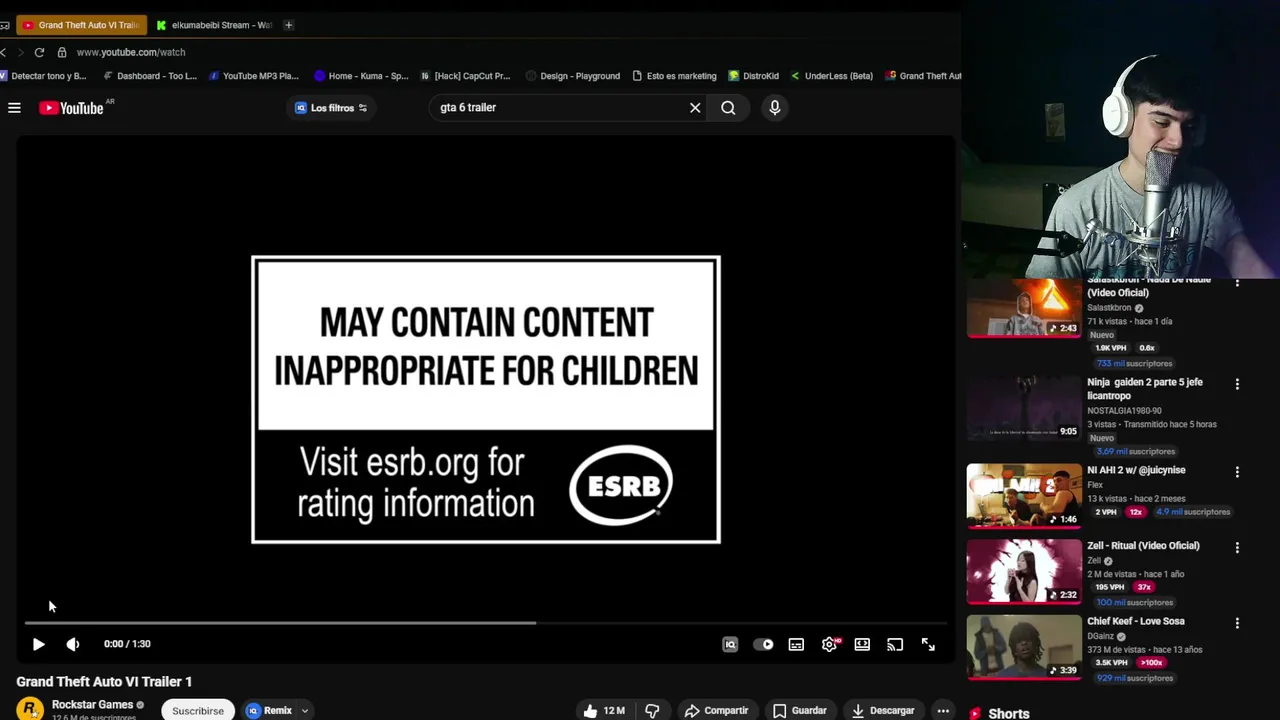Open [Hack] CapCut Pr... bookmark
The image size is (1280, 720).
tap(465, 76)
